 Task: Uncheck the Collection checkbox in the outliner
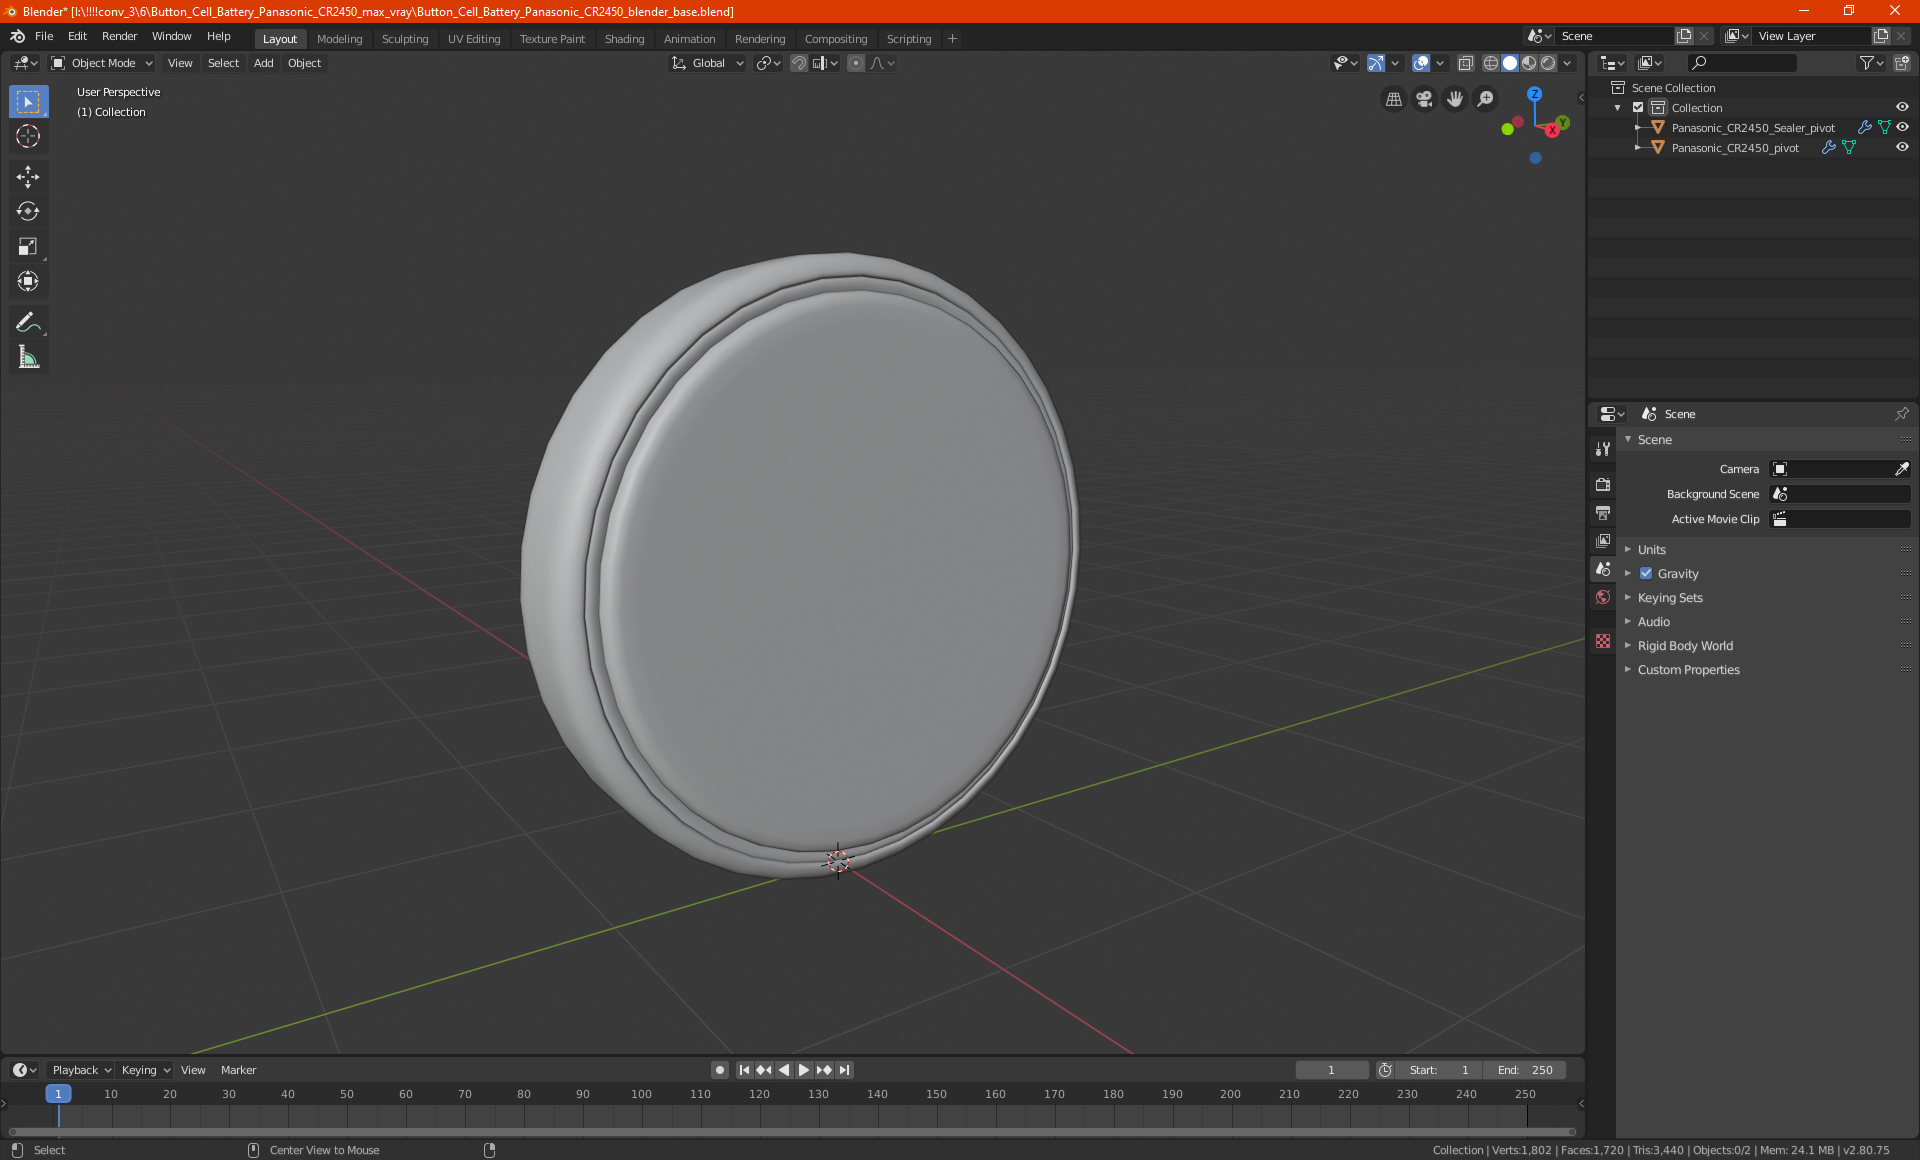click(1638, 108)
